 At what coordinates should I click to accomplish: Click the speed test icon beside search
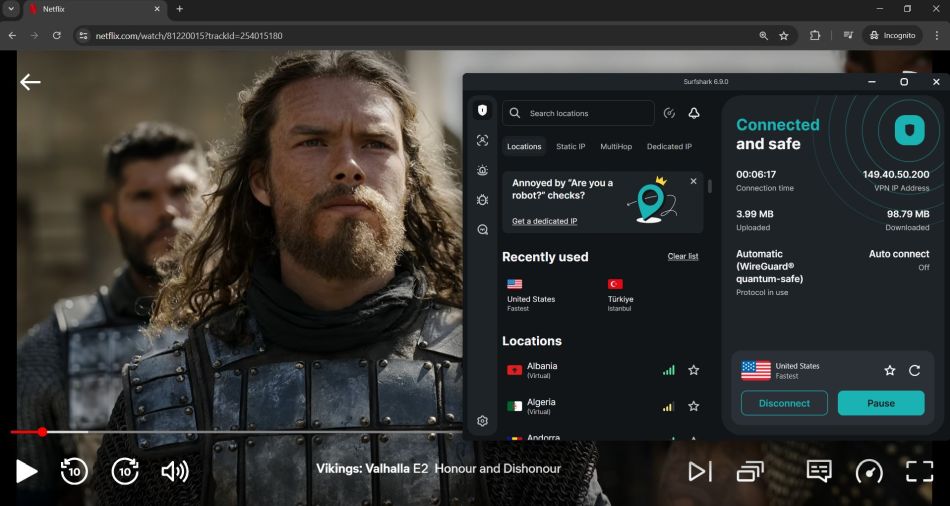[x=669, y=113]
